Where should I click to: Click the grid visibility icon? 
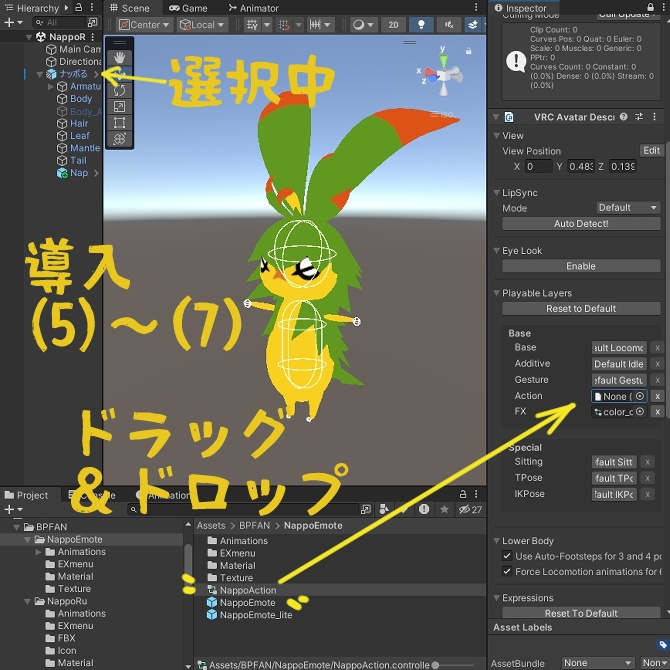click(252, 25)
